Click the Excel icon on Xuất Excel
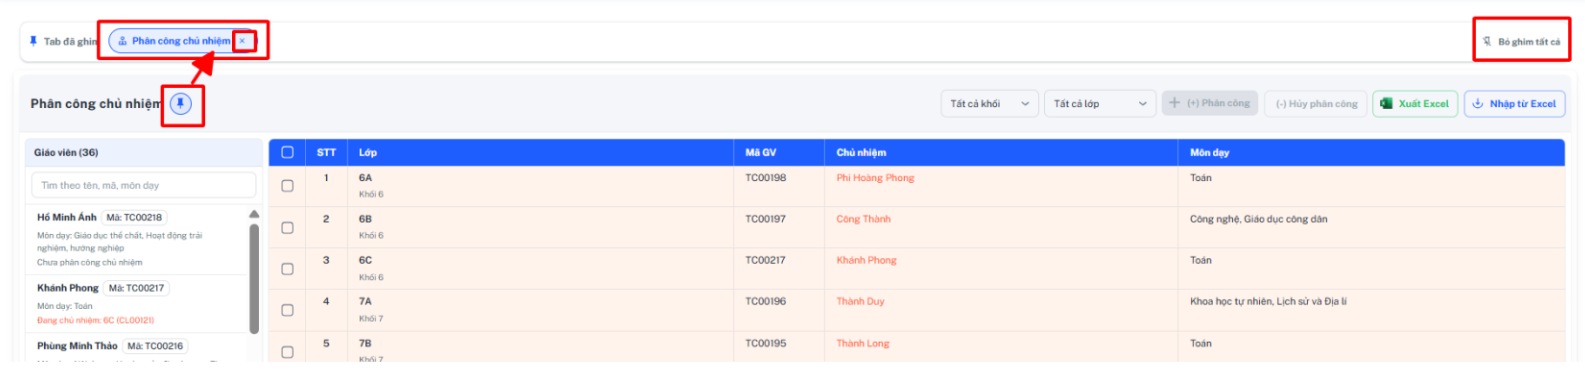Viewport: 1585px width, 376px height. (1386, 104)
